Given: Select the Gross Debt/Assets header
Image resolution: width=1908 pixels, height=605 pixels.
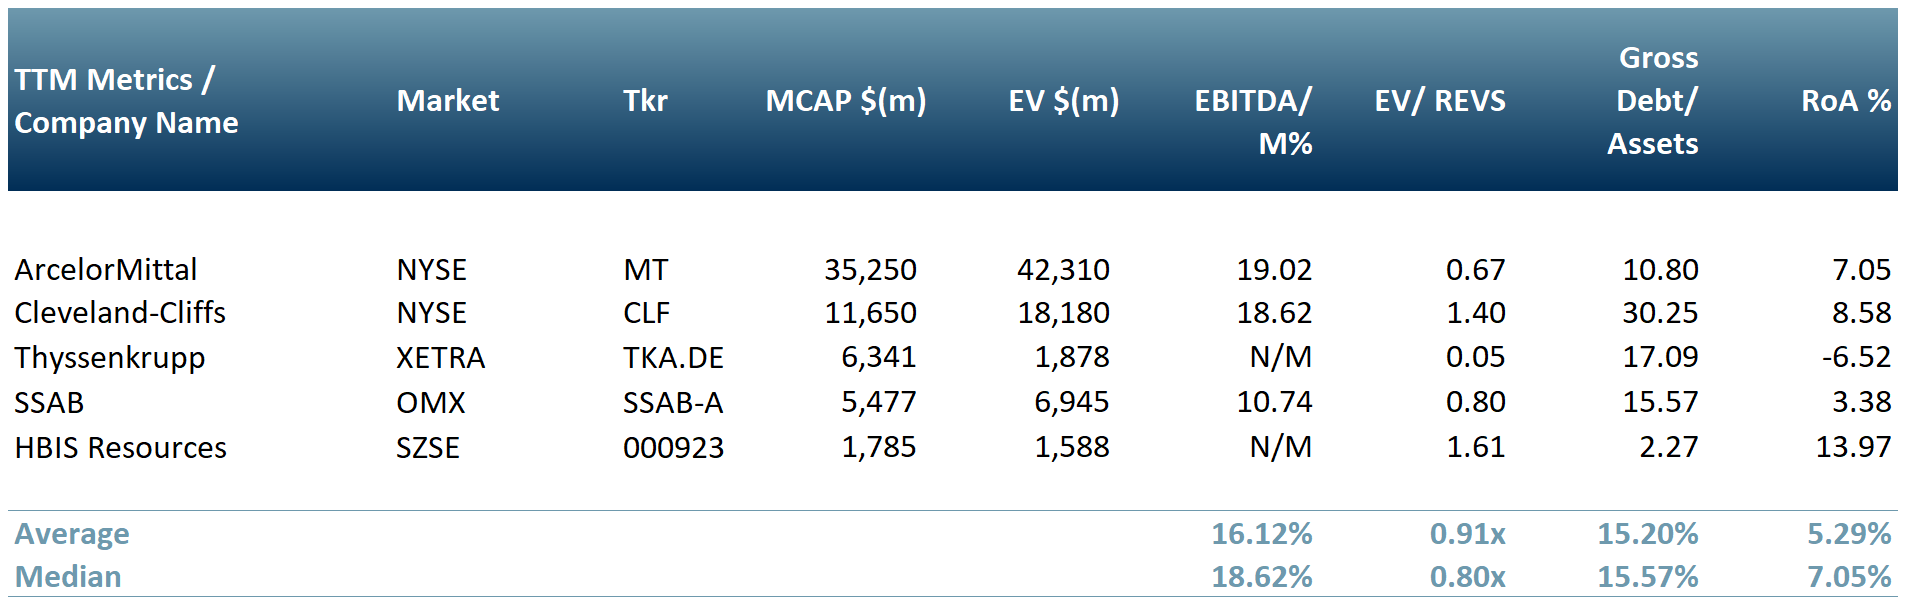Looking at the screenshot, I should point(1655,100).
